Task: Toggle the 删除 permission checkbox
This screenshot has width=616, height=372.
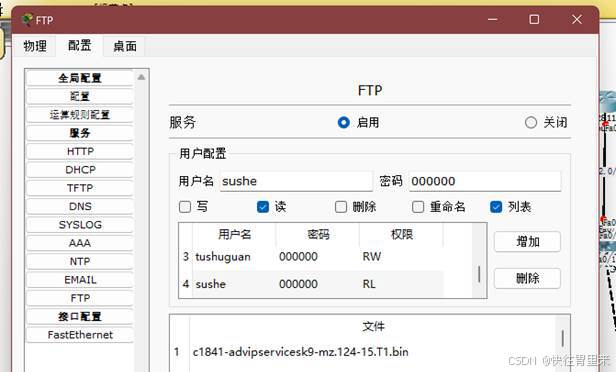Action: pyautogui.click(x=341, y=207)
